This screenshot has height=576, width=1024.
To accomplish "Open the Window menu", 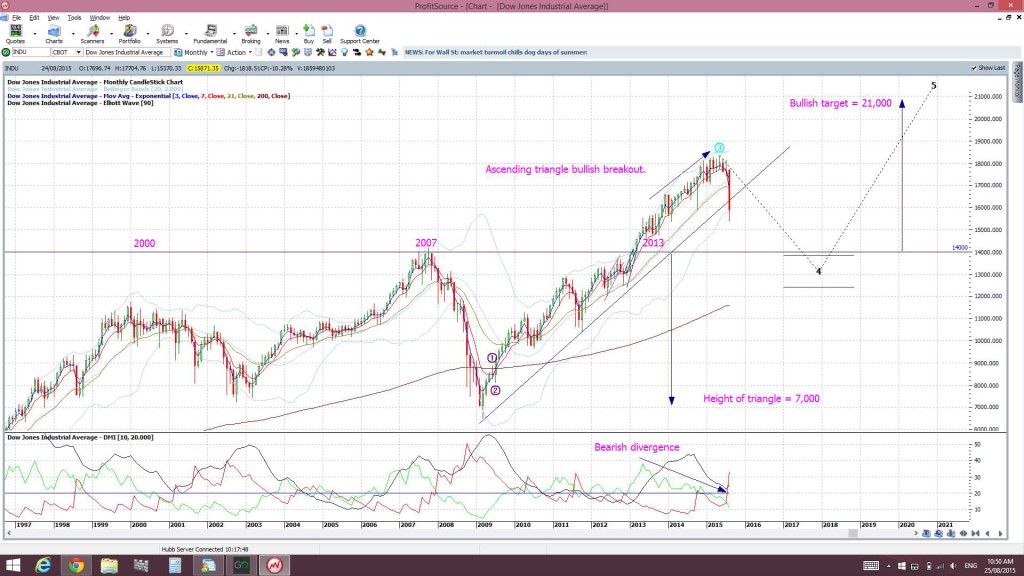I will (x=99, y=18).
